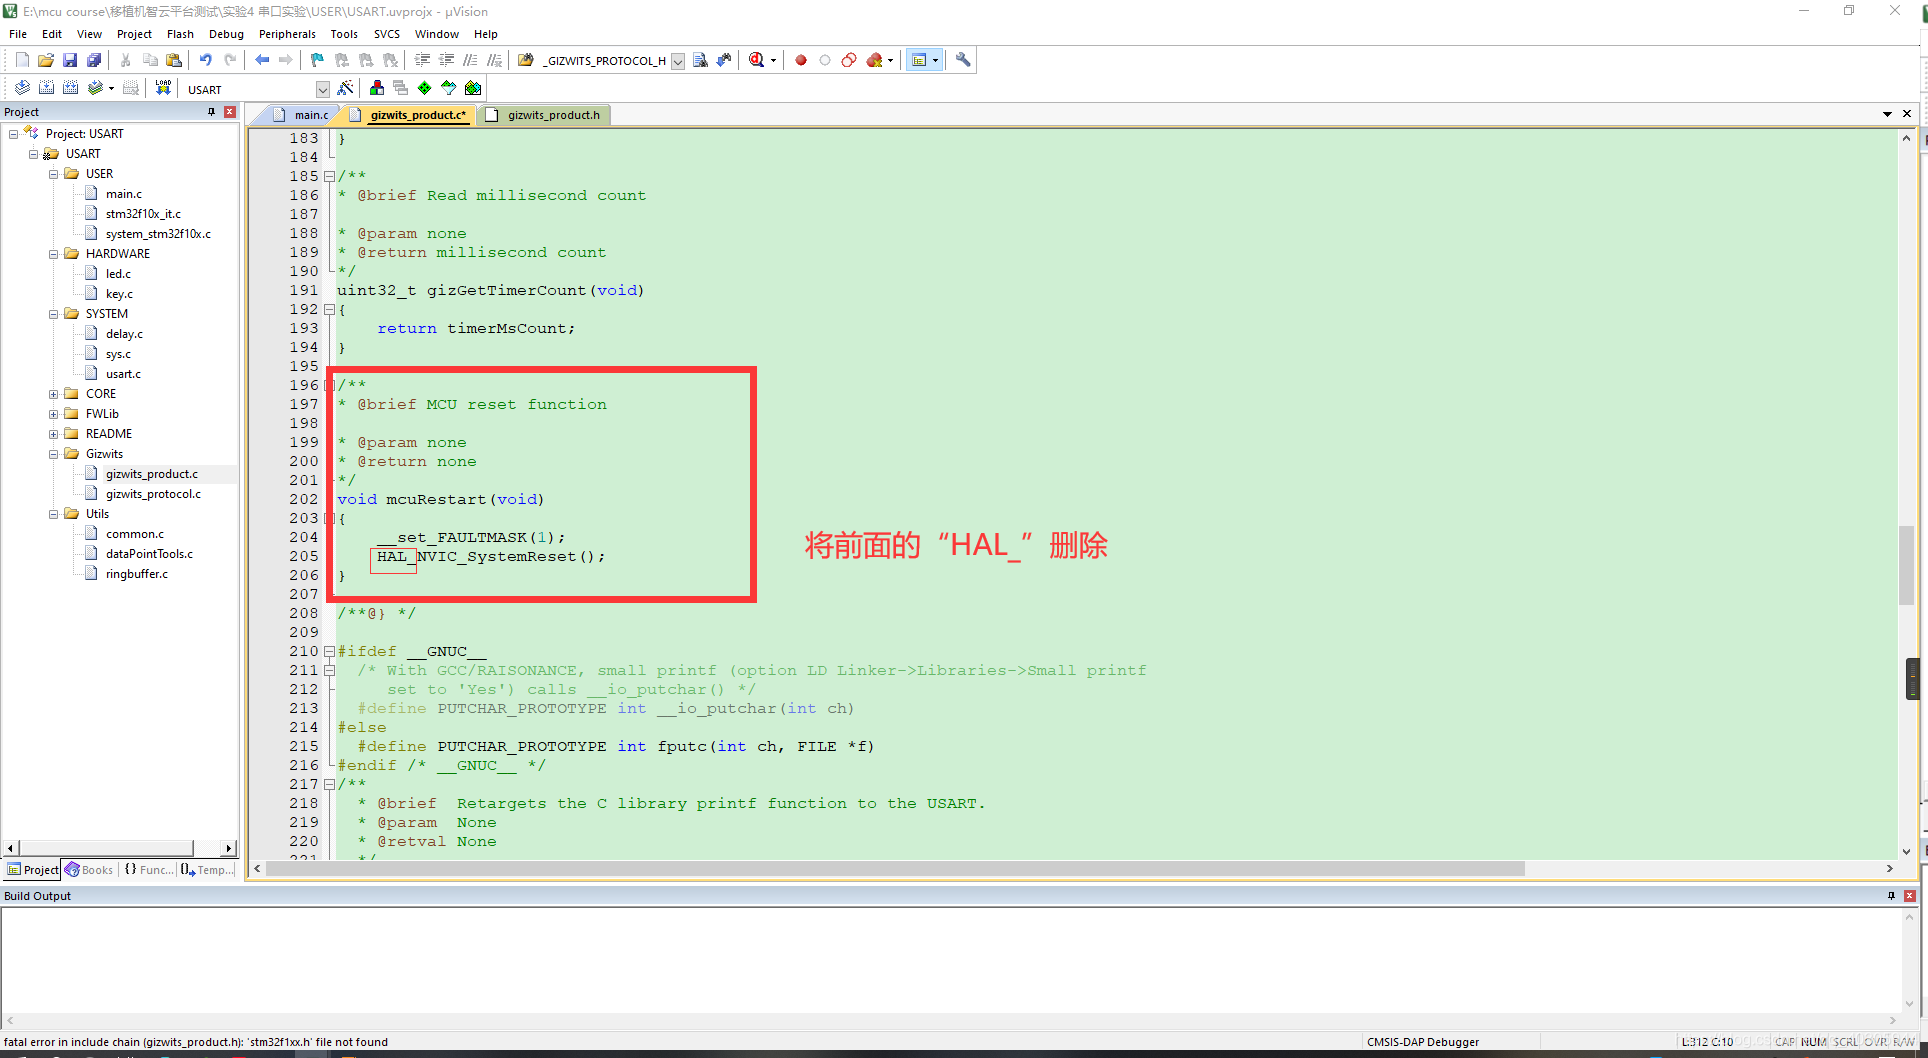Switch to the Templates panel tab
The image size is (1928, 1058).
coord(207,870)
